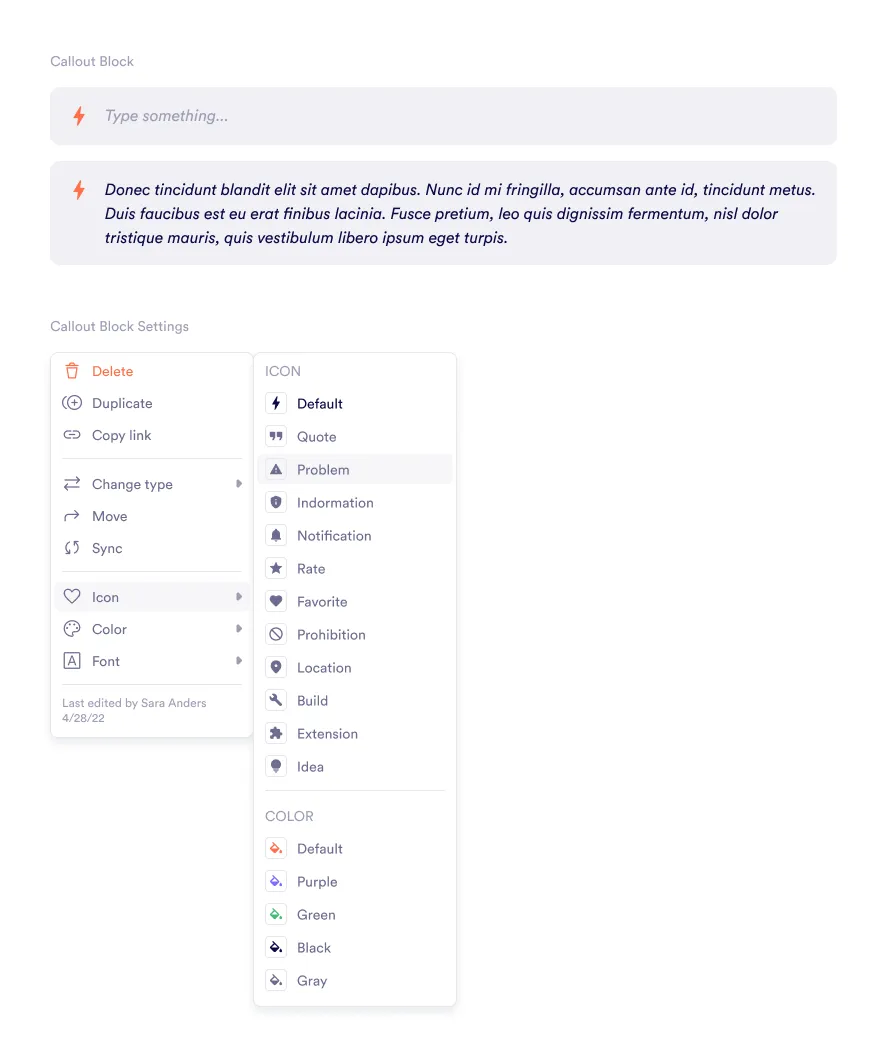Expand the Font submenu arrow
Image resolution: width=887 pixels, height=1057 pixels.
point(239,661)
